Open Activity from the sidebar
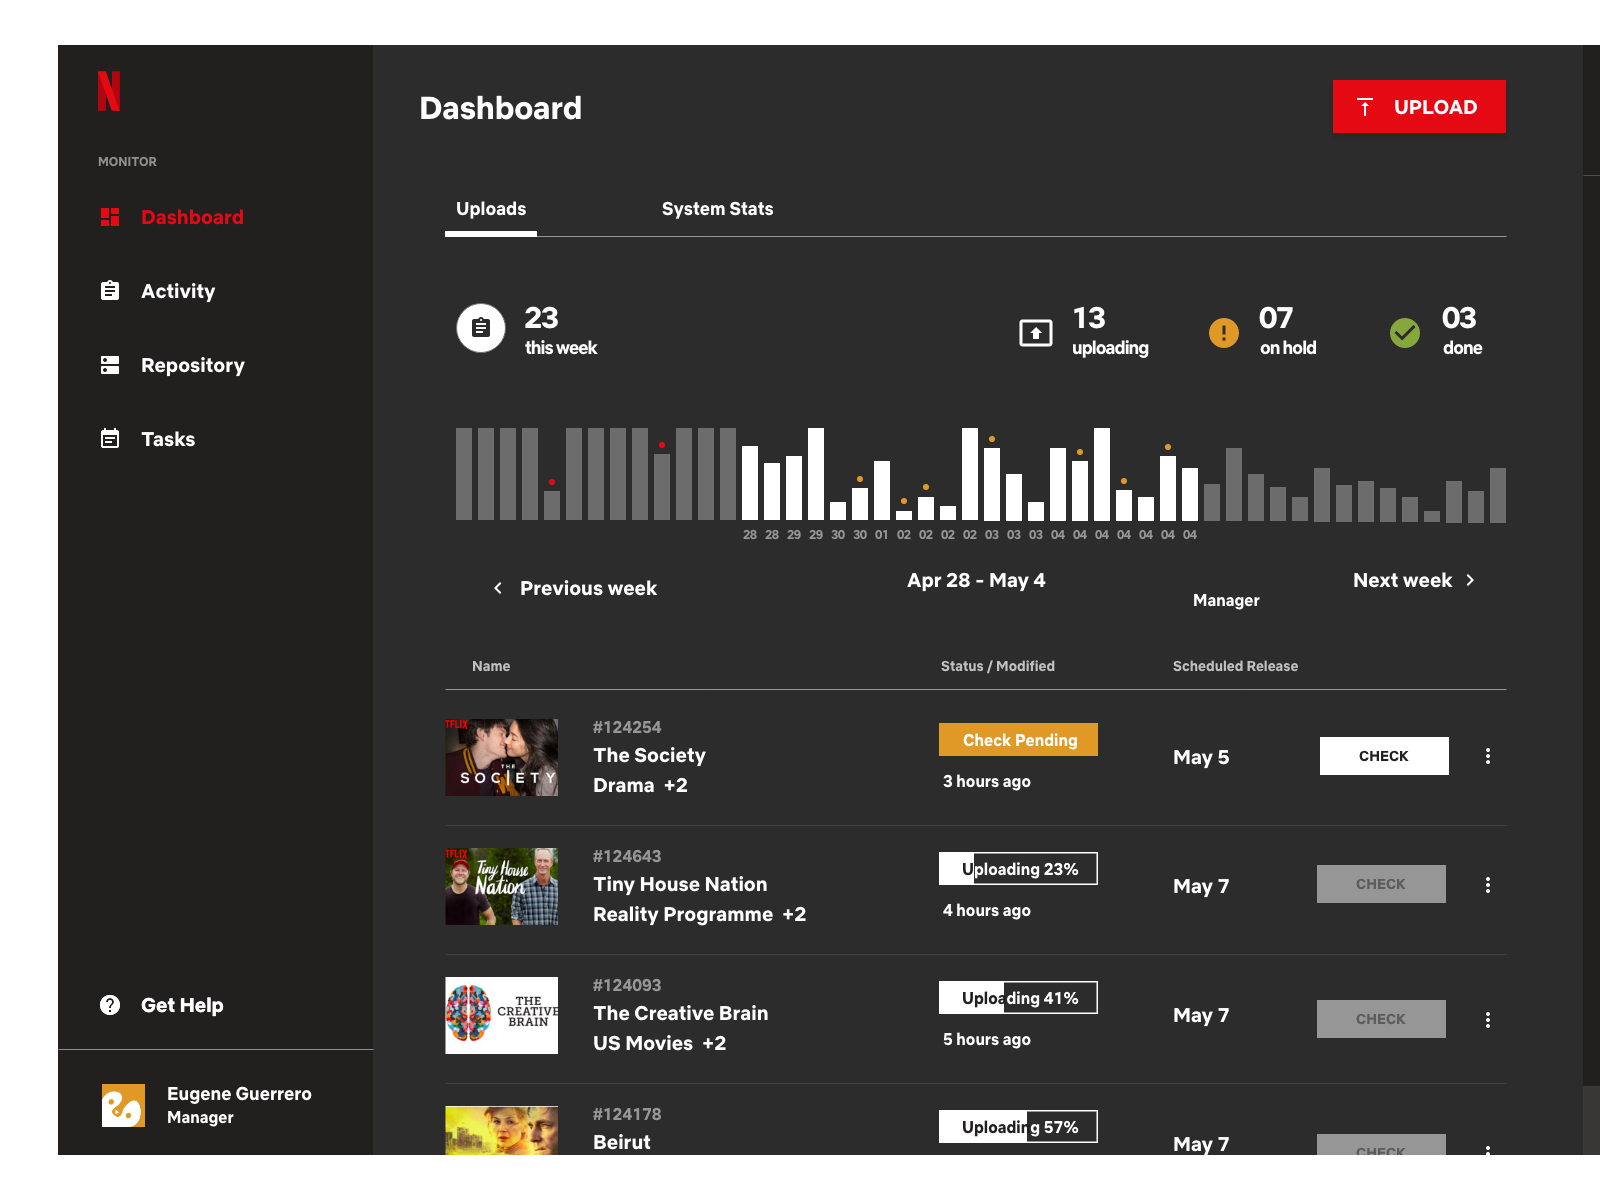Screen dimensions: 1600x1200 [177, 291]
